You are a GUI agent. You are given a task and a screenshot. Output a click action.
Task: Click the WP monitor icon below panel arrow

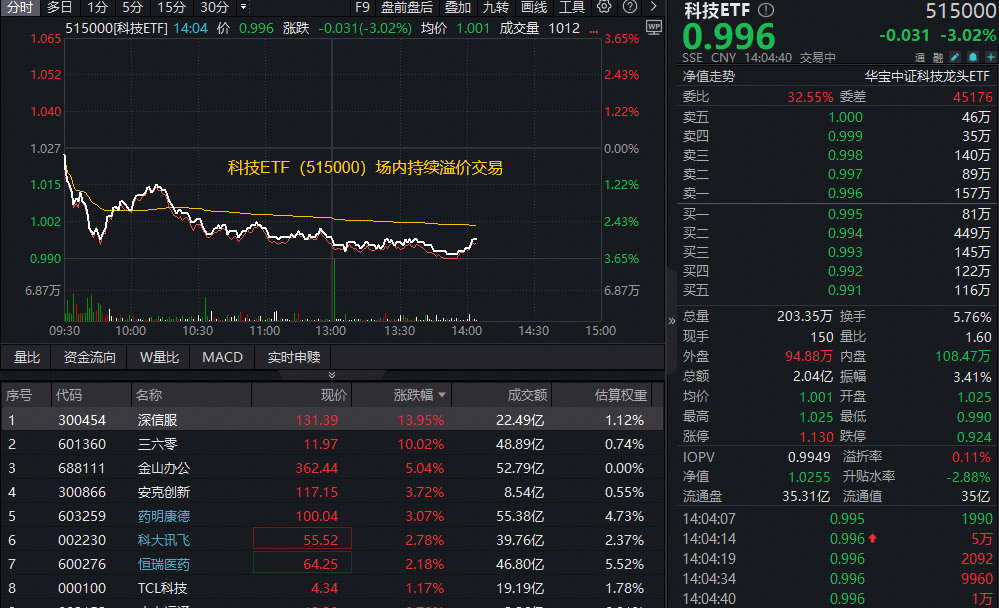point(654,27)
